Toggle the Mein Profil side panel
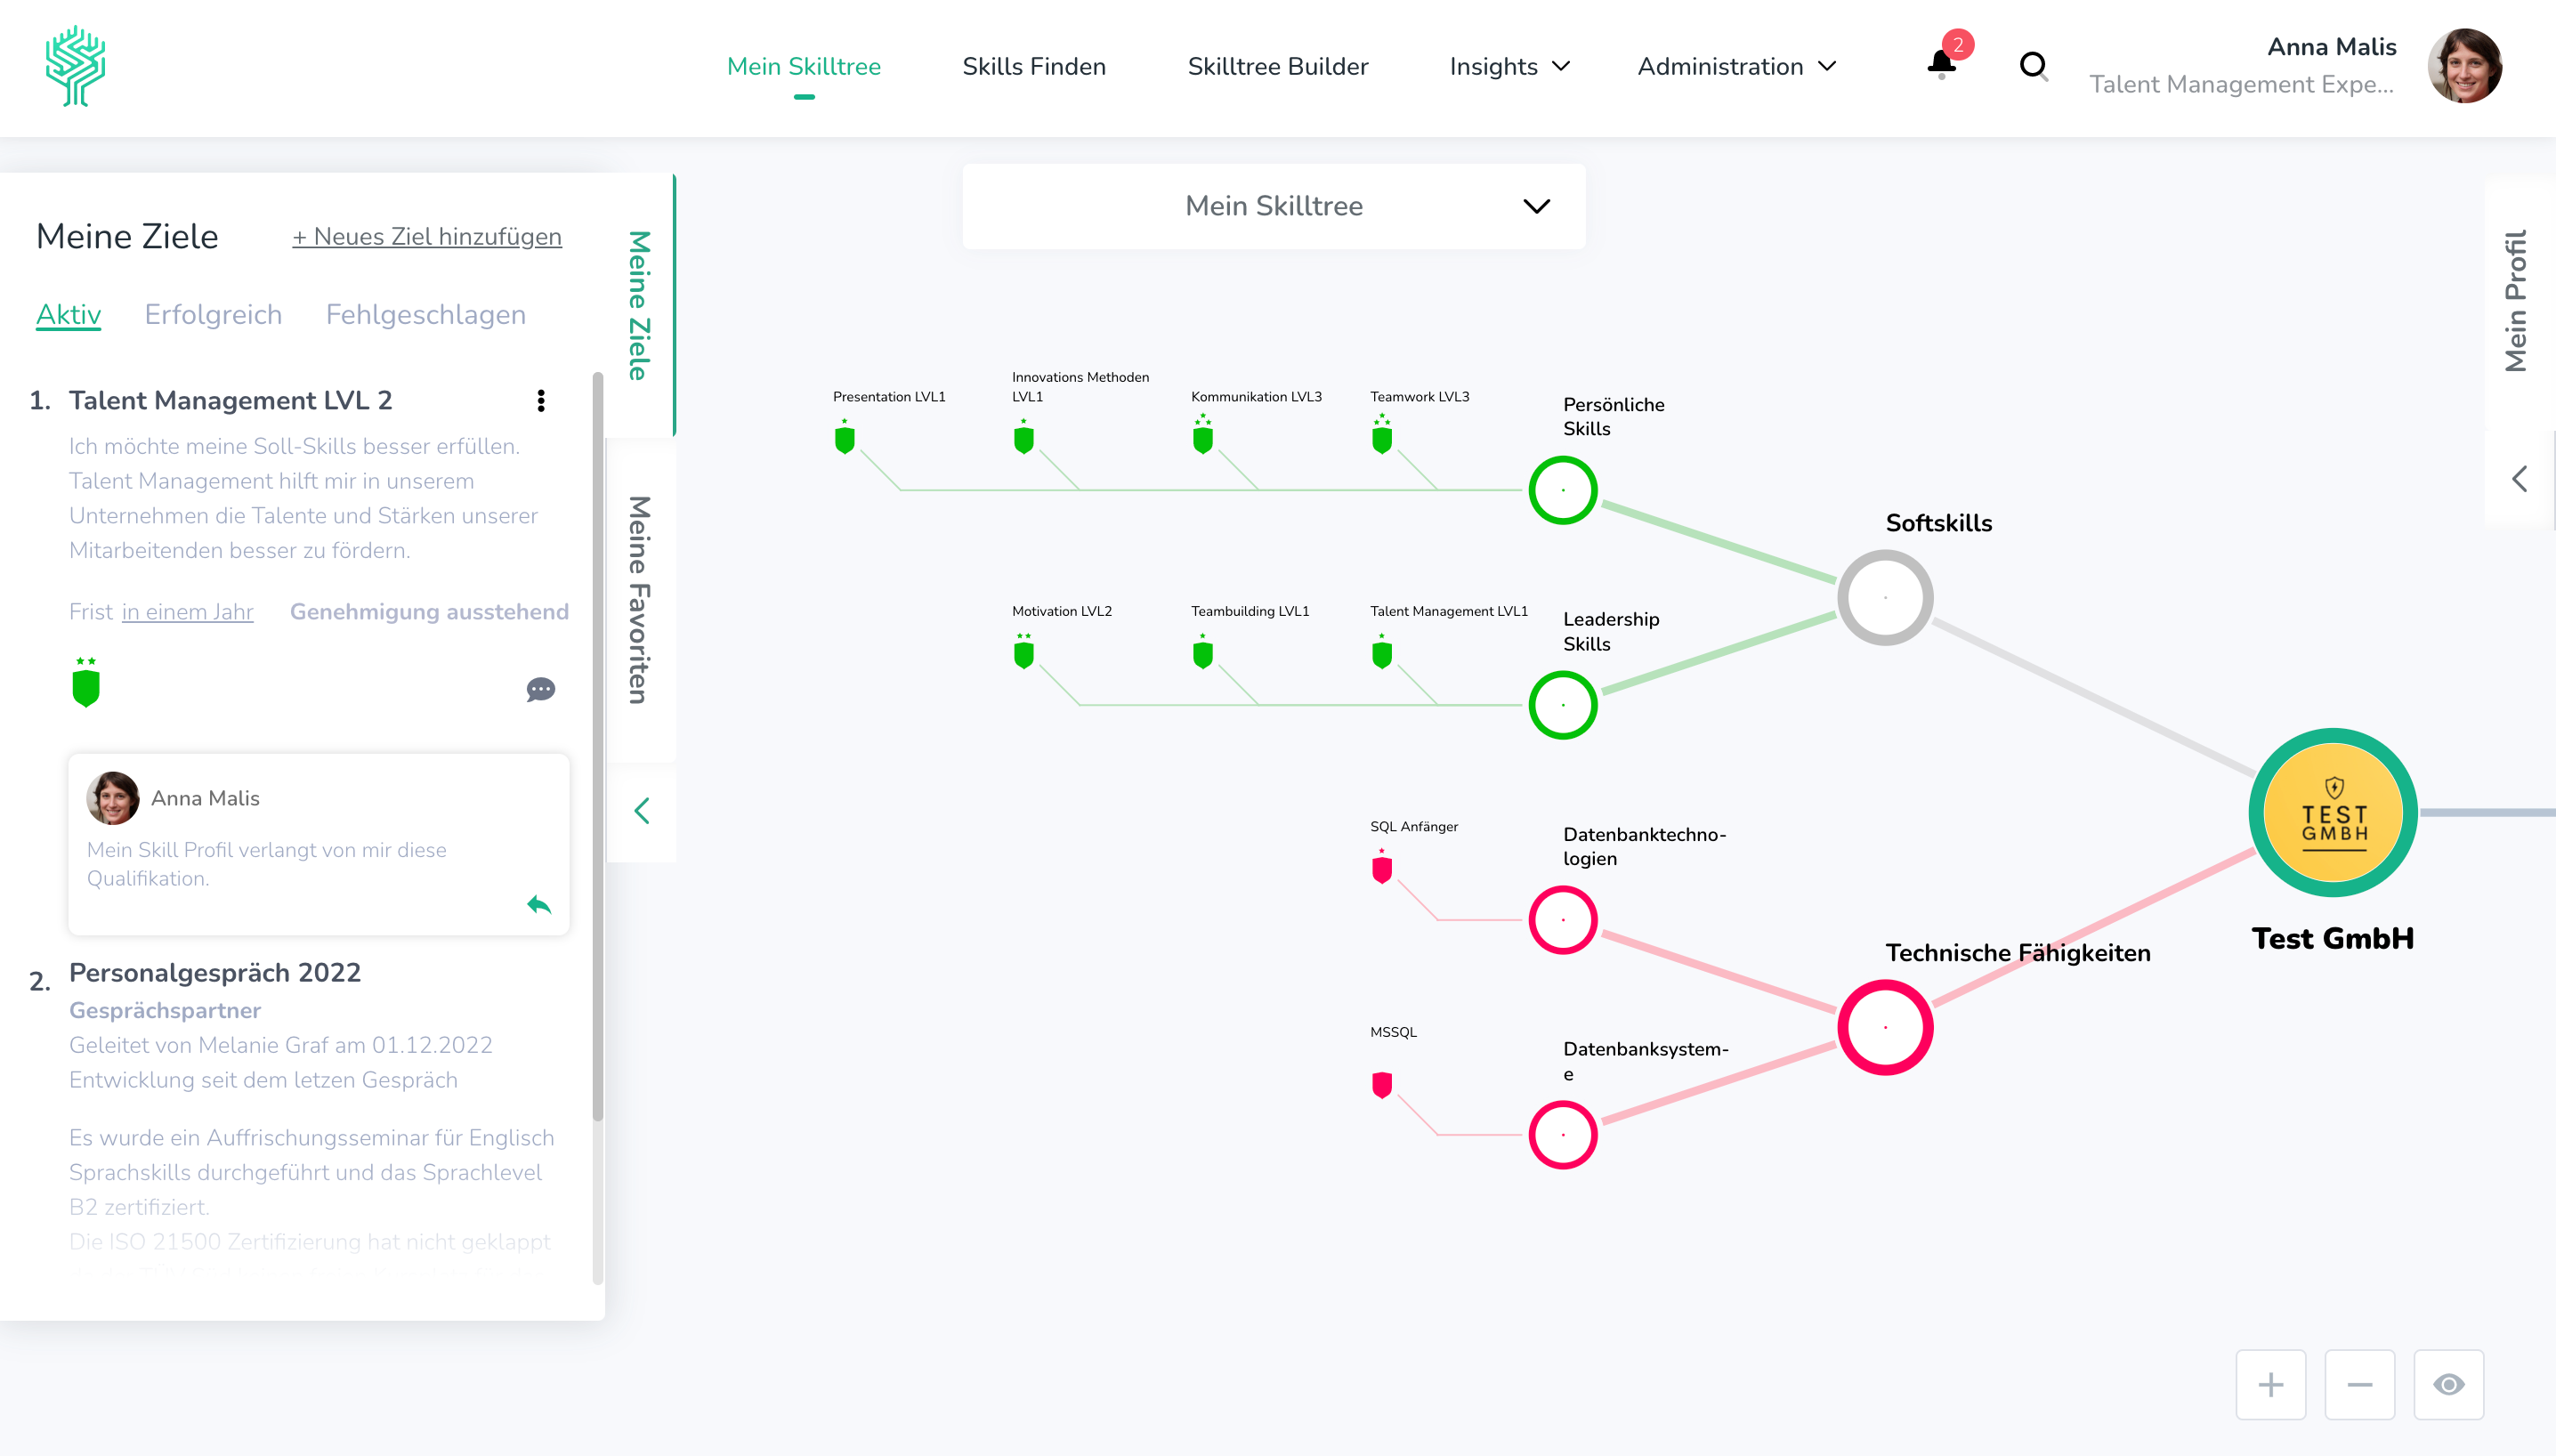 pos(2516,300)
